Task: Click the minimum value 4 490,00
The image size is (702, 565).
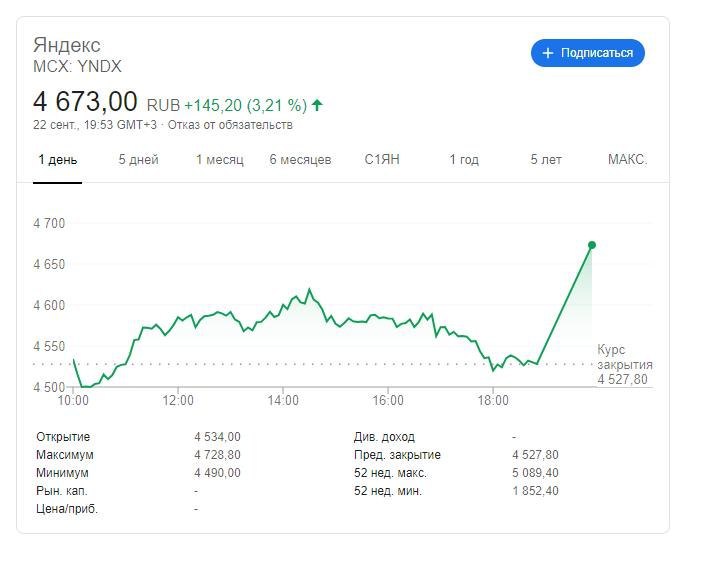Action: 218,473
